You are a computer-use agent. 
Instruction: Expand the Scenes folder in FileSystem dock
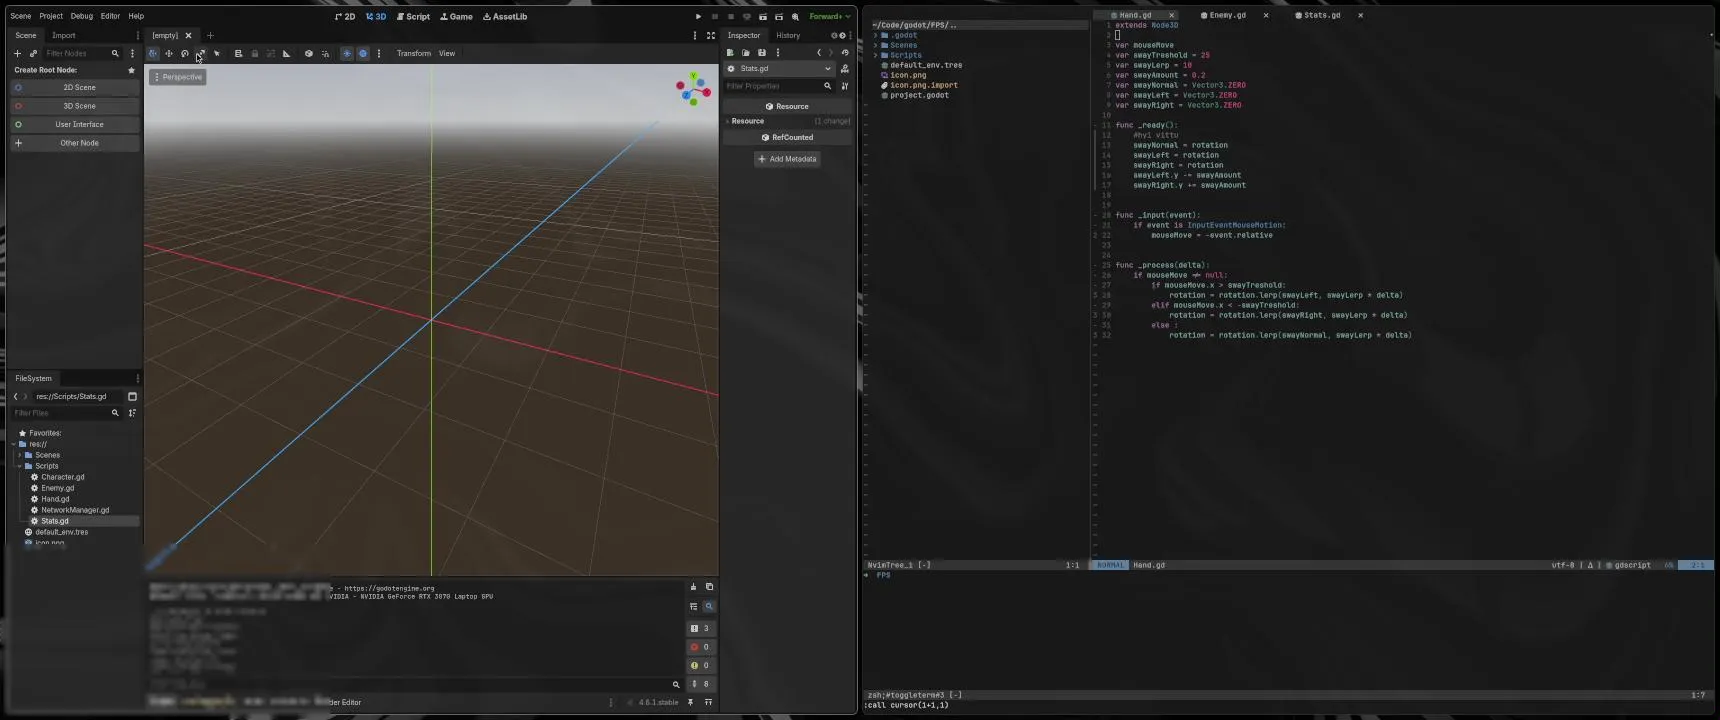click(20, 455)
